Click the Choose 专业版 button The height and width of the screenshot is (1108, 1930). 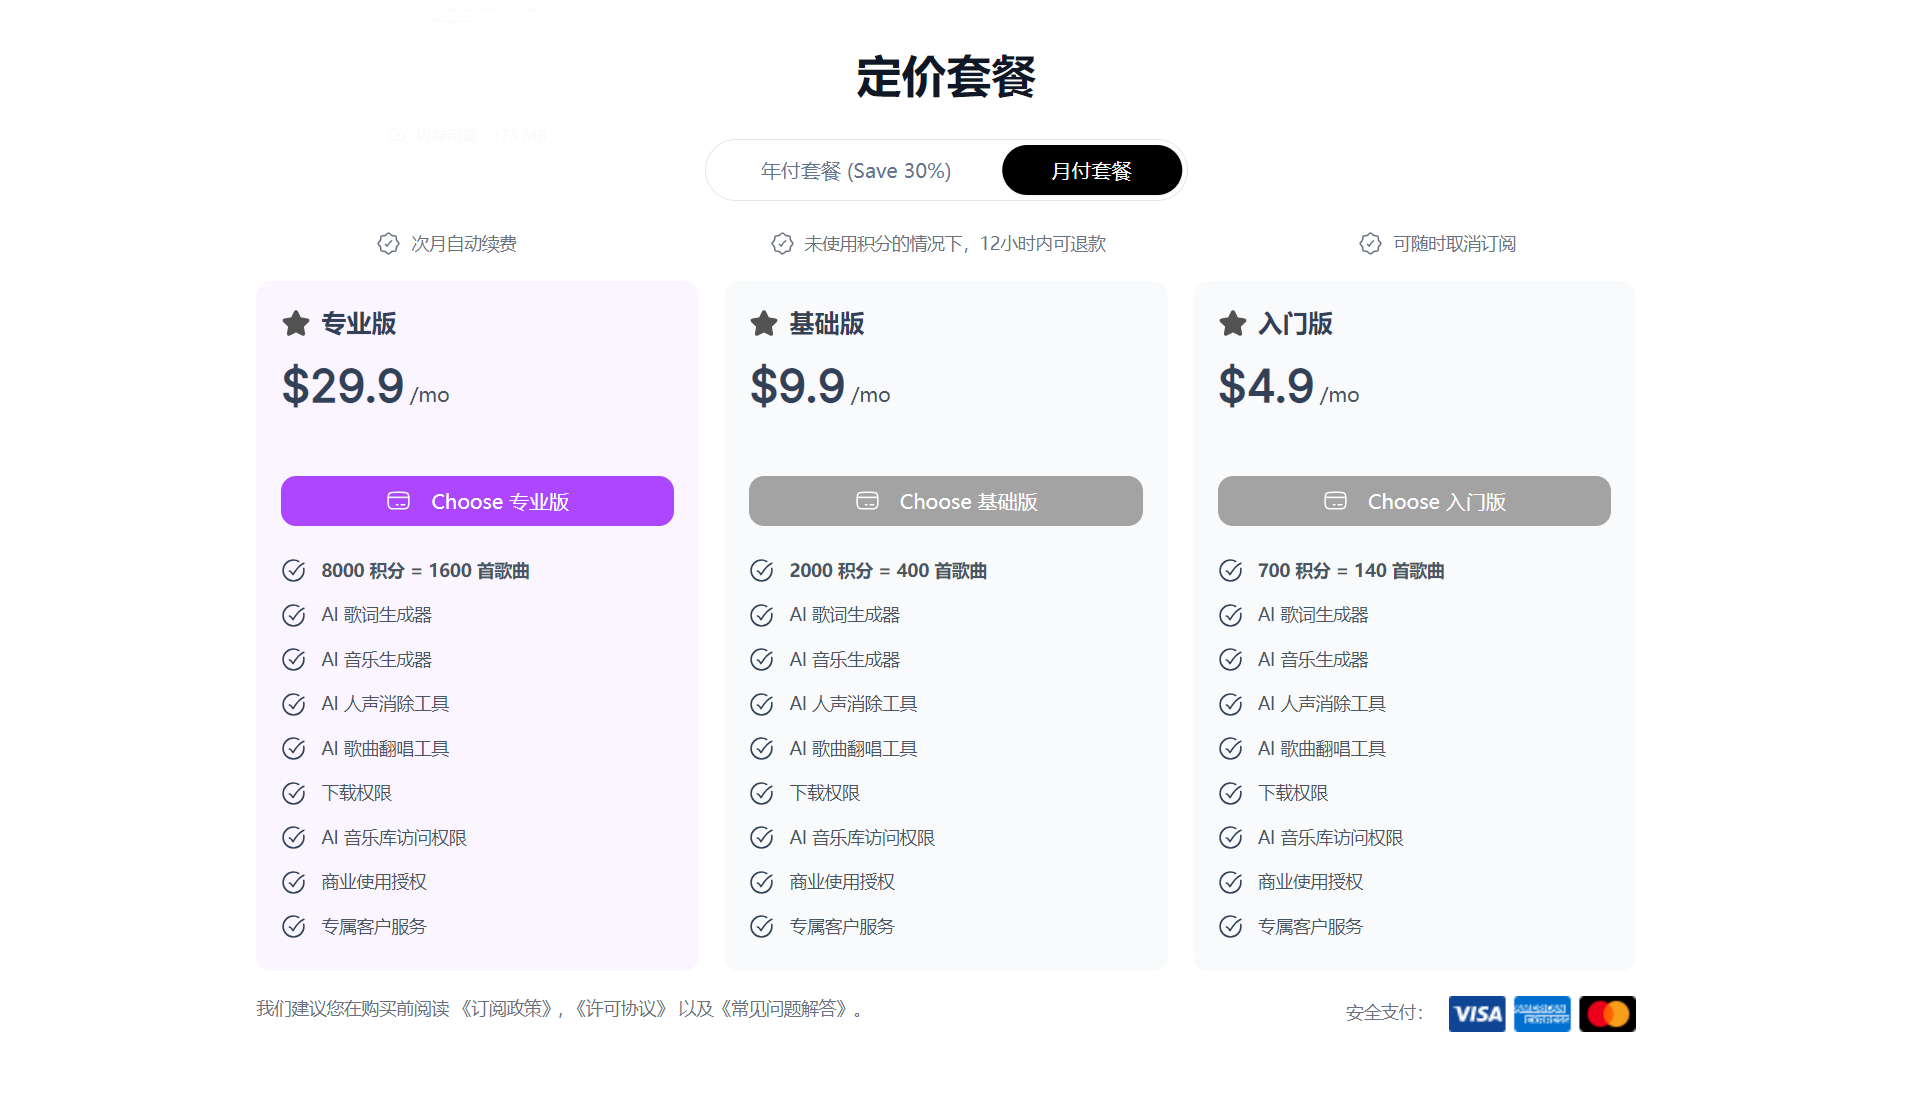tap(477, 501)
